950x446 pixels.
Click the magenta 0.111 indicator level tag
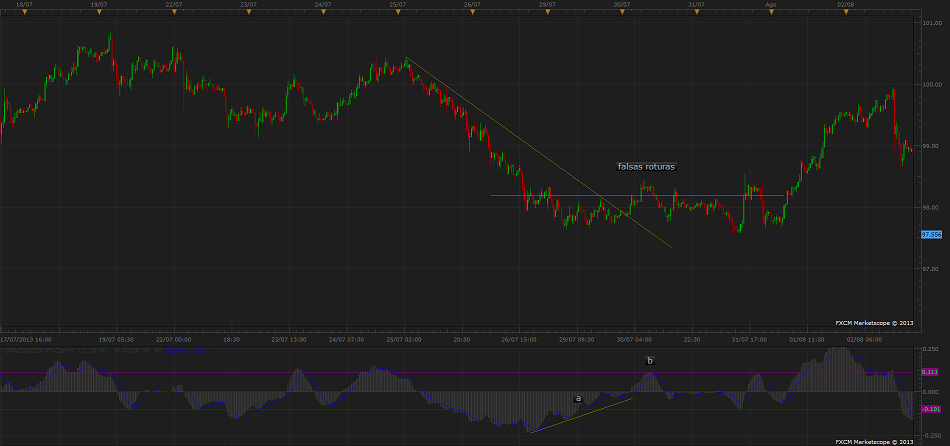(929, 373)
